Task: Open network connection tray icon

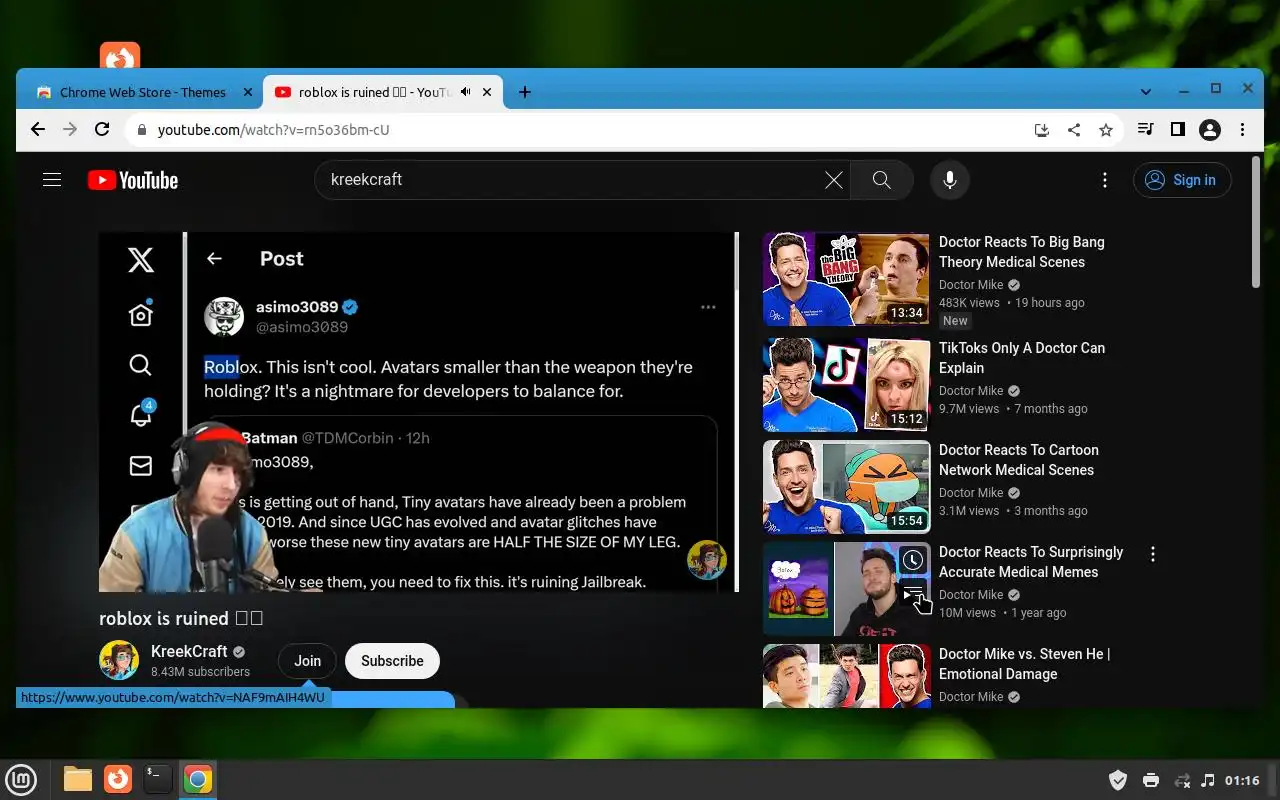Action: point(1181,780)
